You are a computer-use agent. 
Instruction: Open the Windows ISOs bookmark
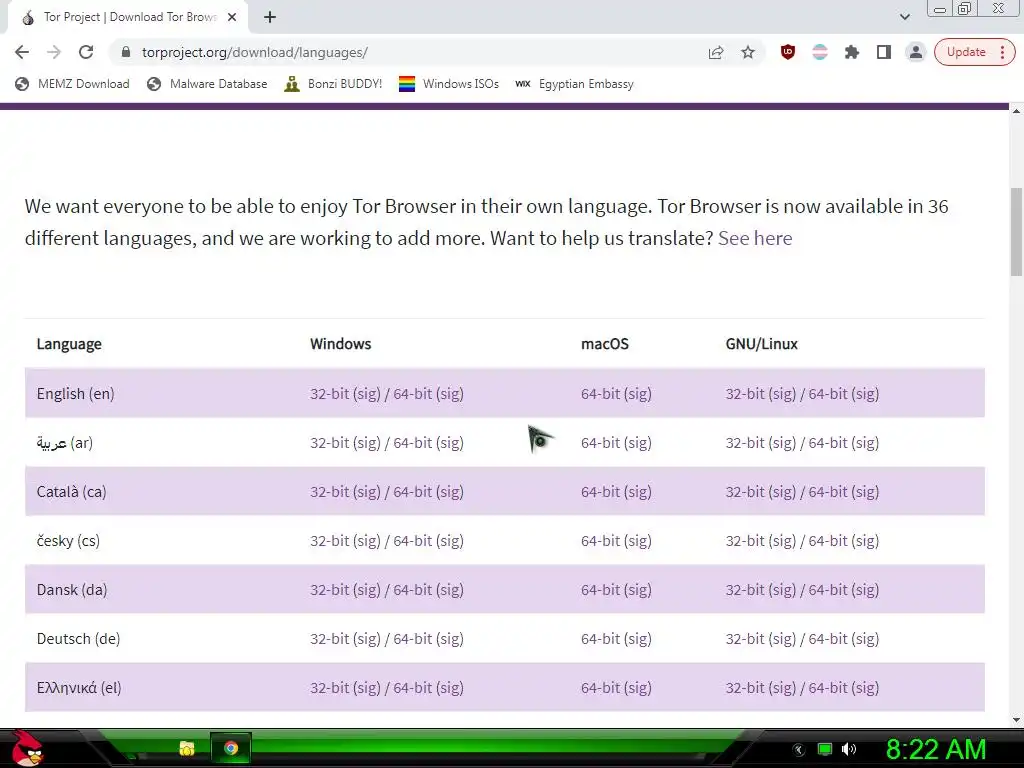(x=449, y=84)
